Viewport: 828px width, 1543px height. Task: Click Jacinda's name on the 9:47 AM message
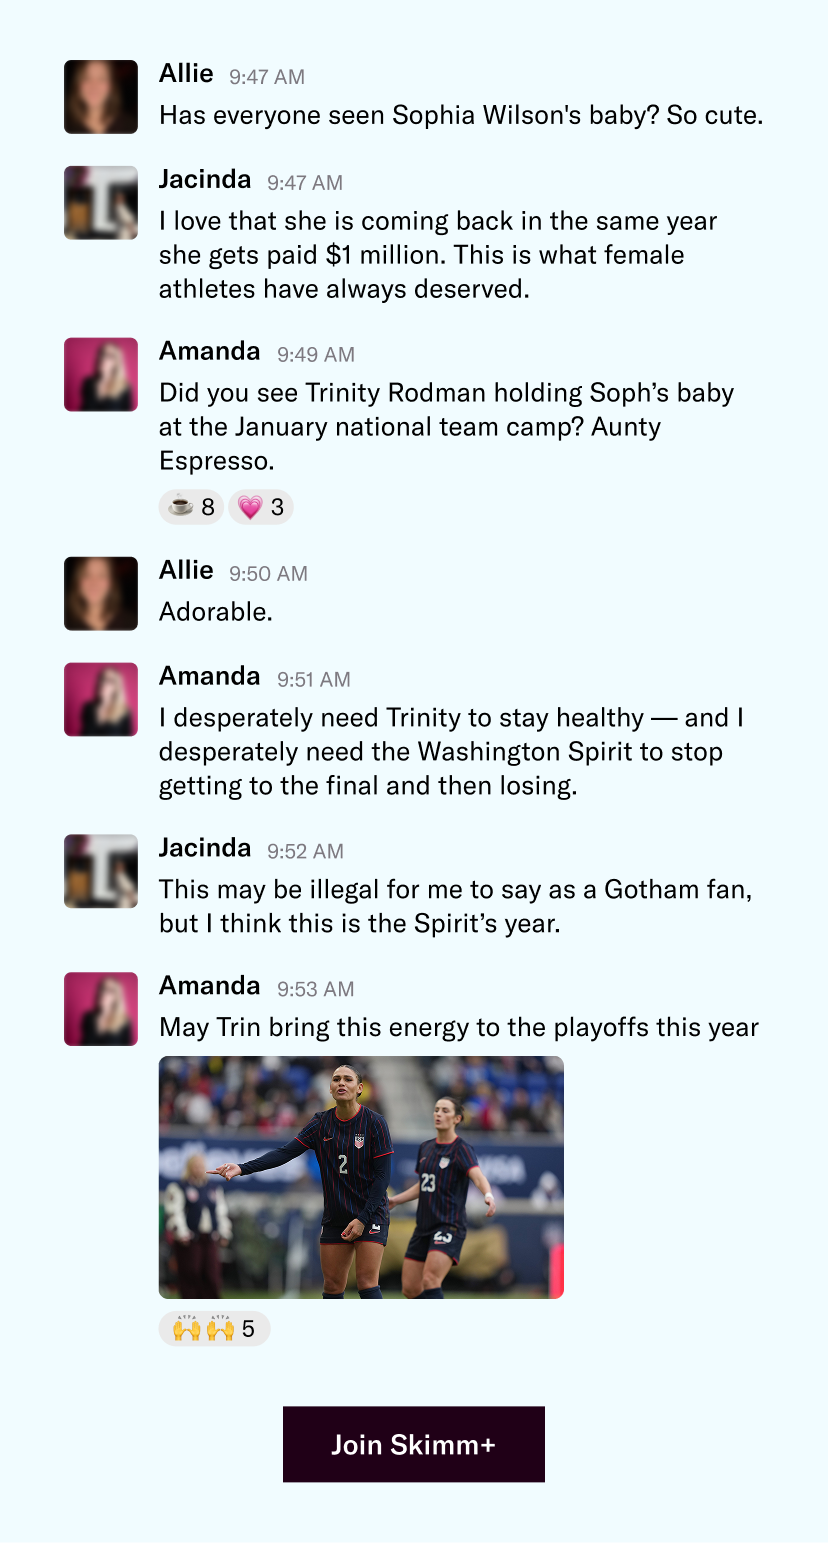click(205, 180)
